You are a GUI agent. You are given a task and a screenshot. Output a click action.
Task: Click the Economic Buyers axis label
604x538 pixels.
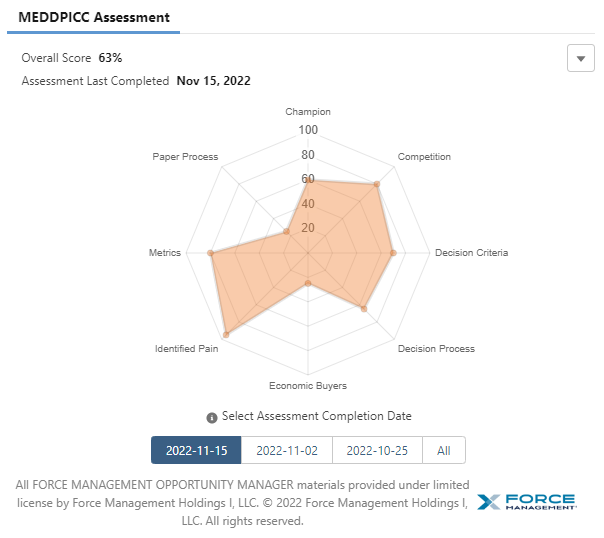pyautogui.click(x=308, y=386)
